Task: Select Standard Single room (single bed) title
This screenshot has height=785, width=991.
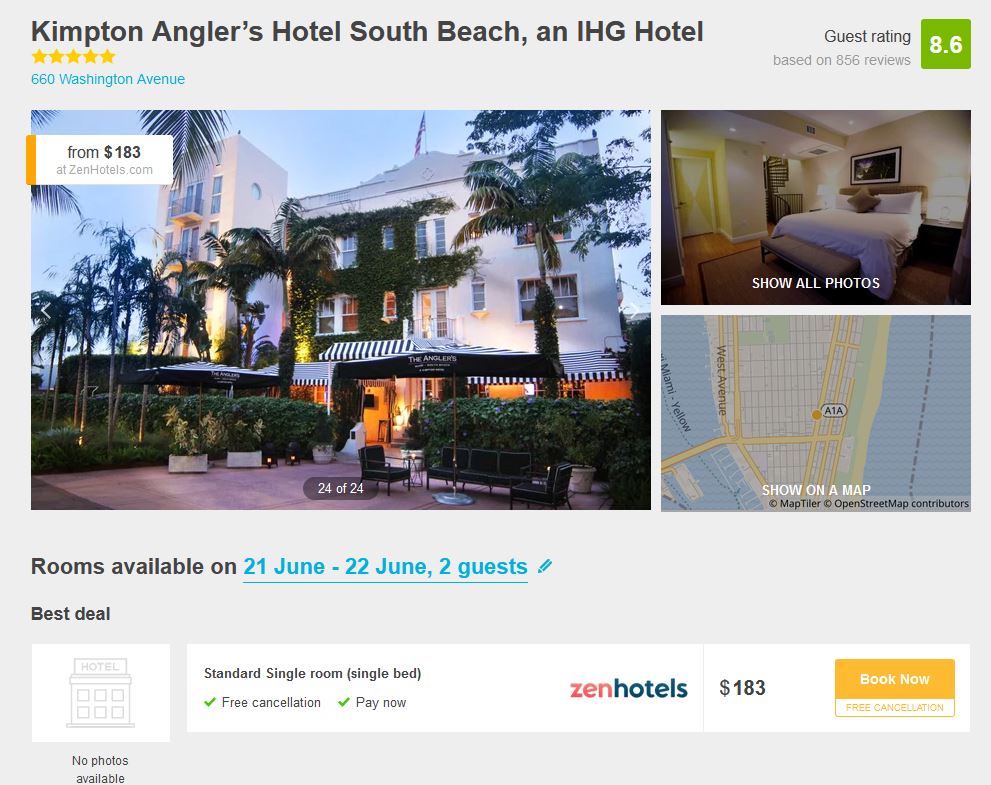Action: point(312,673)
